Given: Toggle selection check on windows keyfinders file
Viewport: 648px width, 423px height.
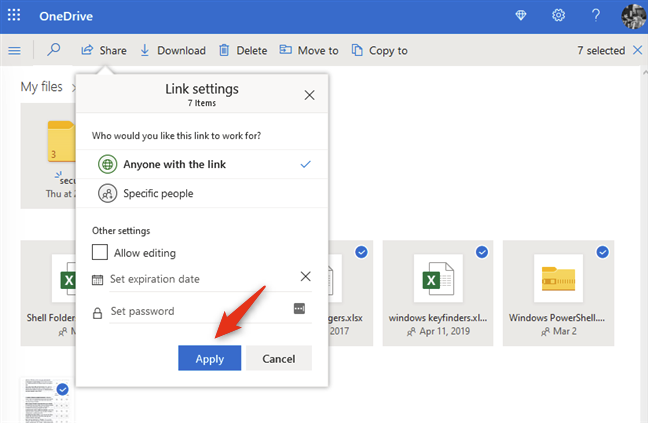Looking at the screenshot, I should (x=481, y=252).
